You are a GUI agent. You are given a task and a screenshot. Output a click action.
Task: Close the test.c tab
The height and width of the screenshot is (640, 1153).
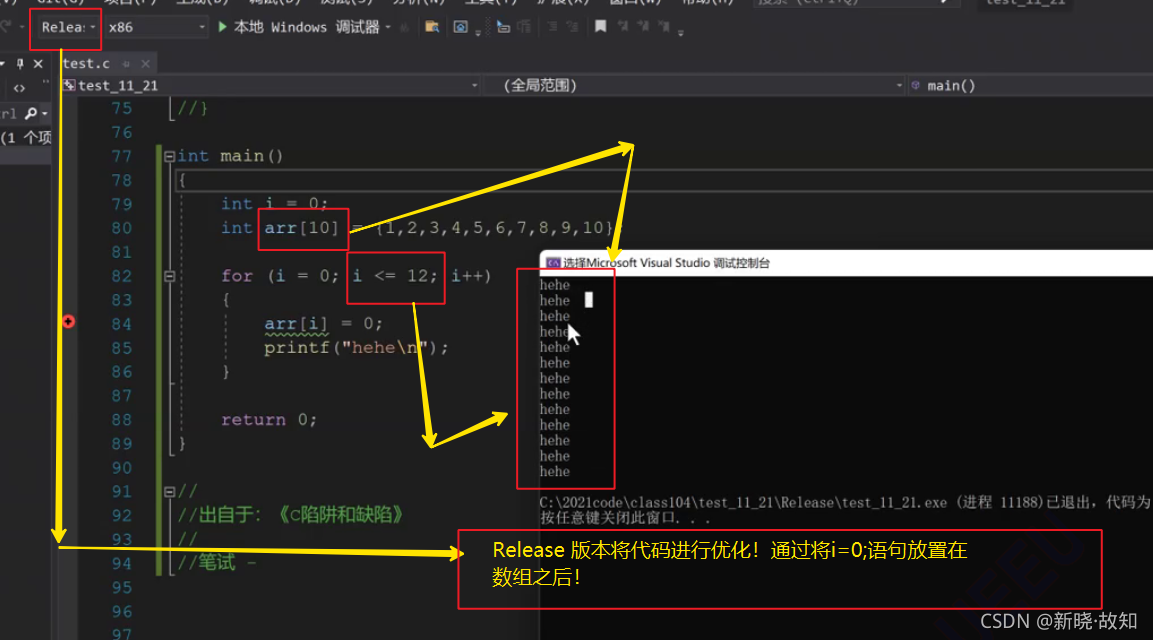click(146, 64)
